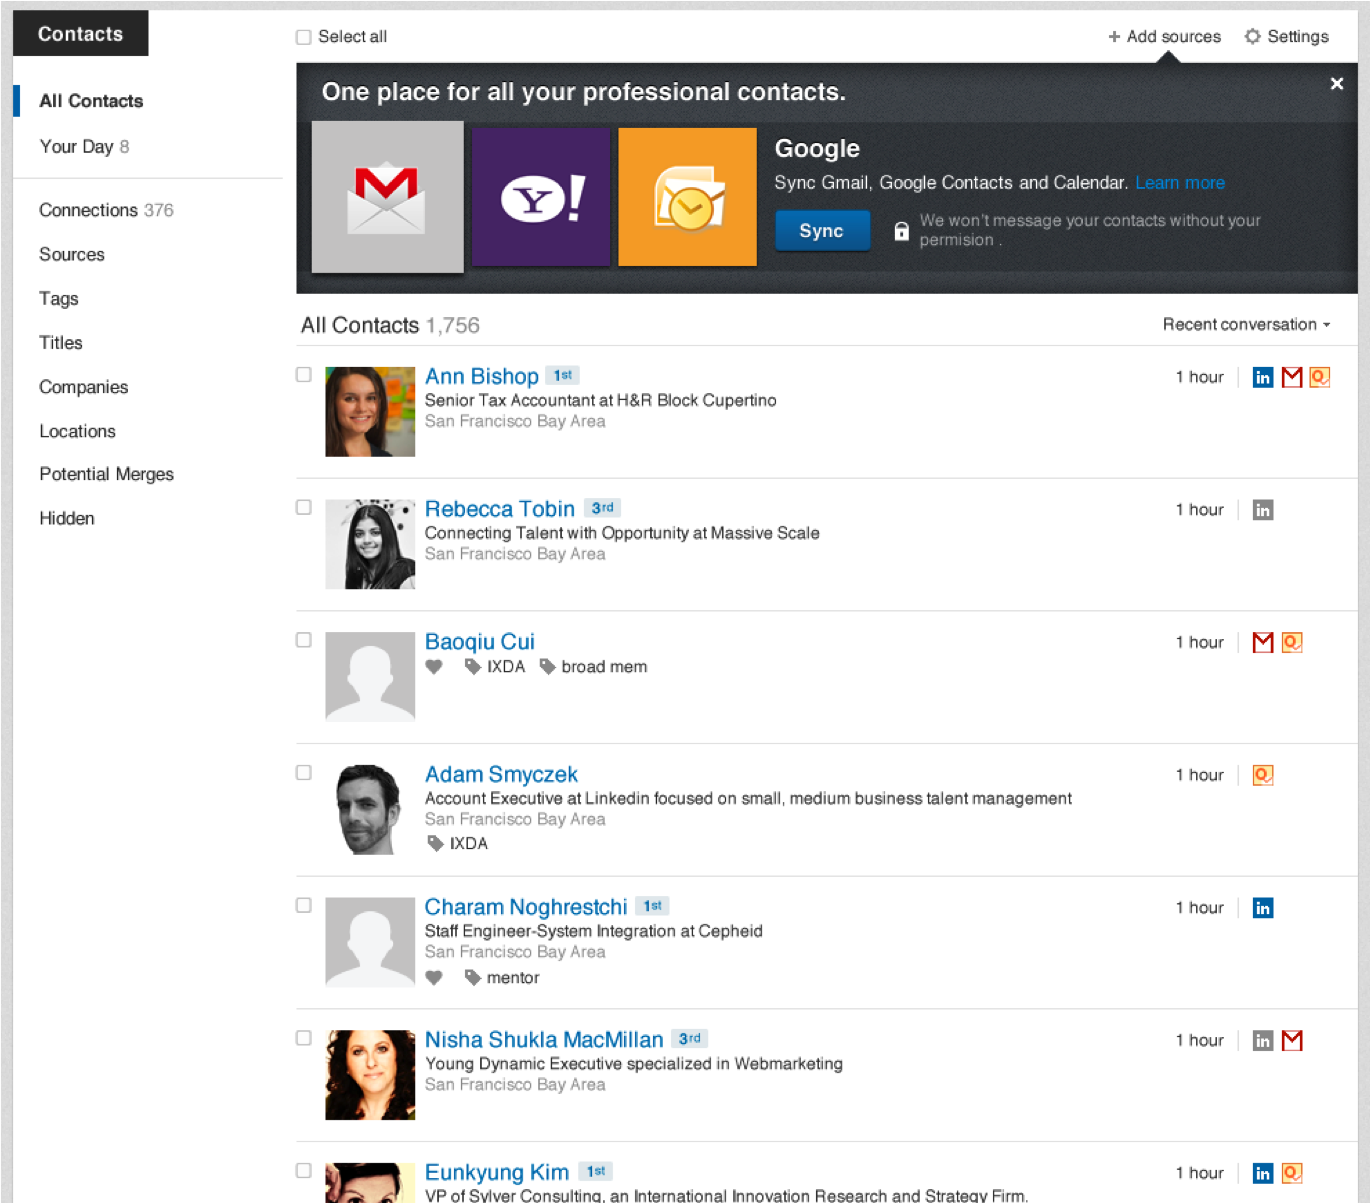Open Adam Smyczek's profile name link
The image size is (1371, 1204).
(x=501, y=774)
